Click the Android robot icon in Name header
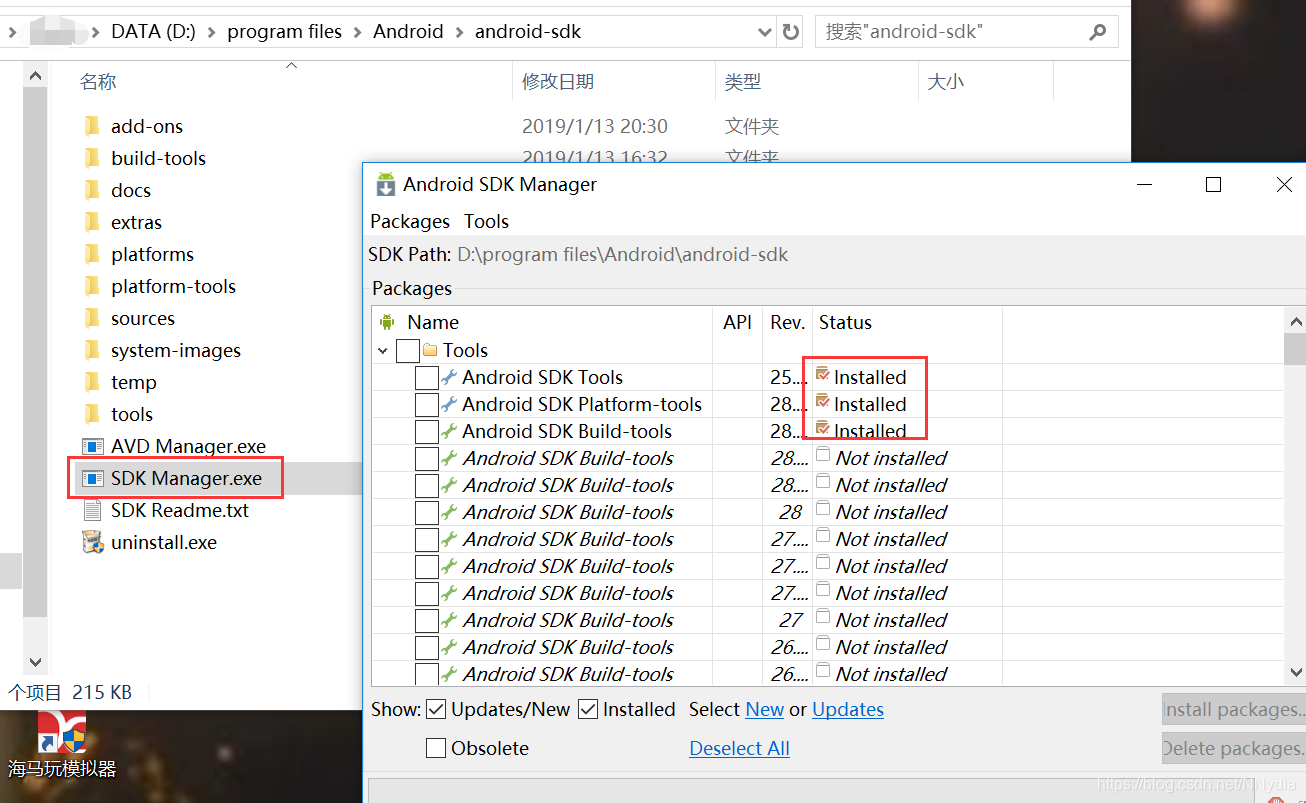Viewport: 1306px width, 803px height. click(387, 322)
